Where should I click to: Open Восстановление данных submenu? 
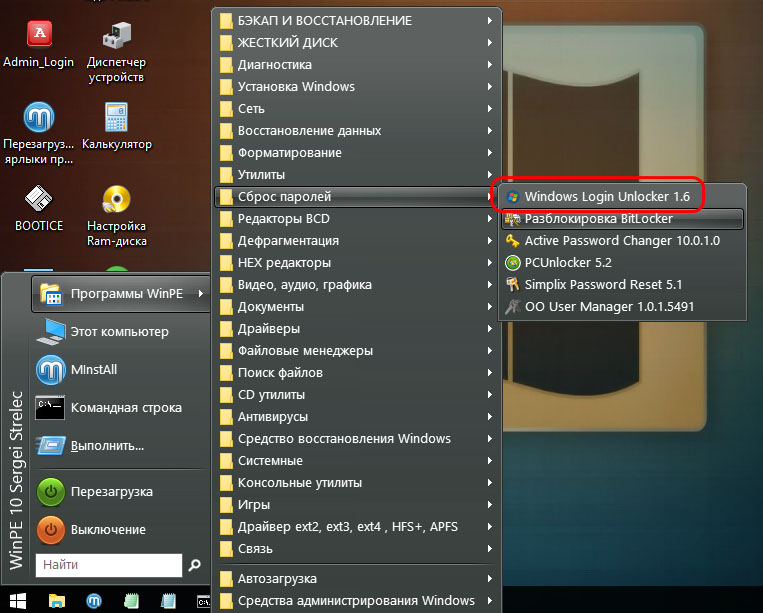tap(358, 130)
